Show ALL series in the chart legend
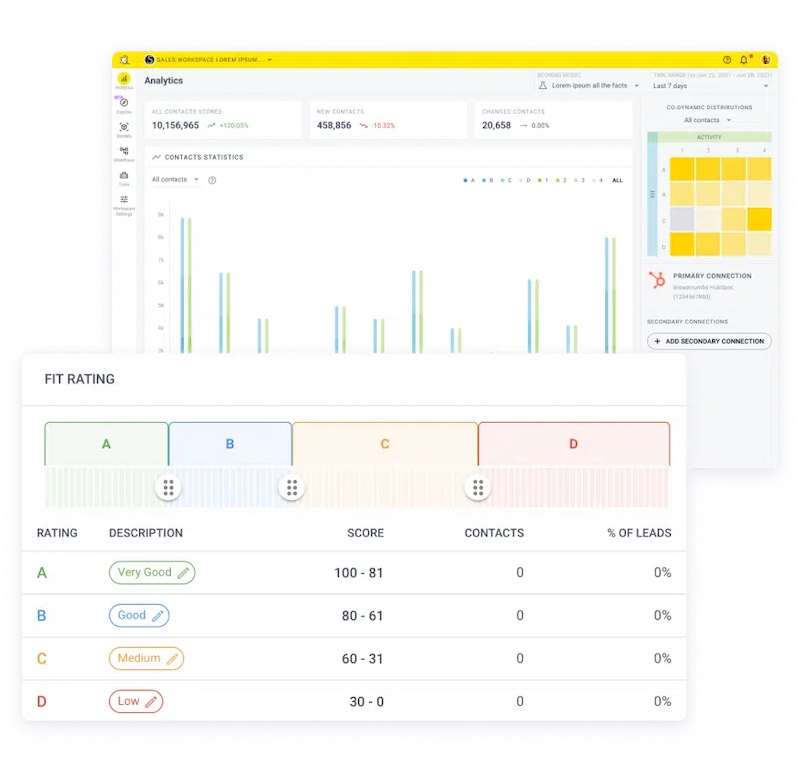This screenshot has height=772, width=800. [x=617, y=180]
